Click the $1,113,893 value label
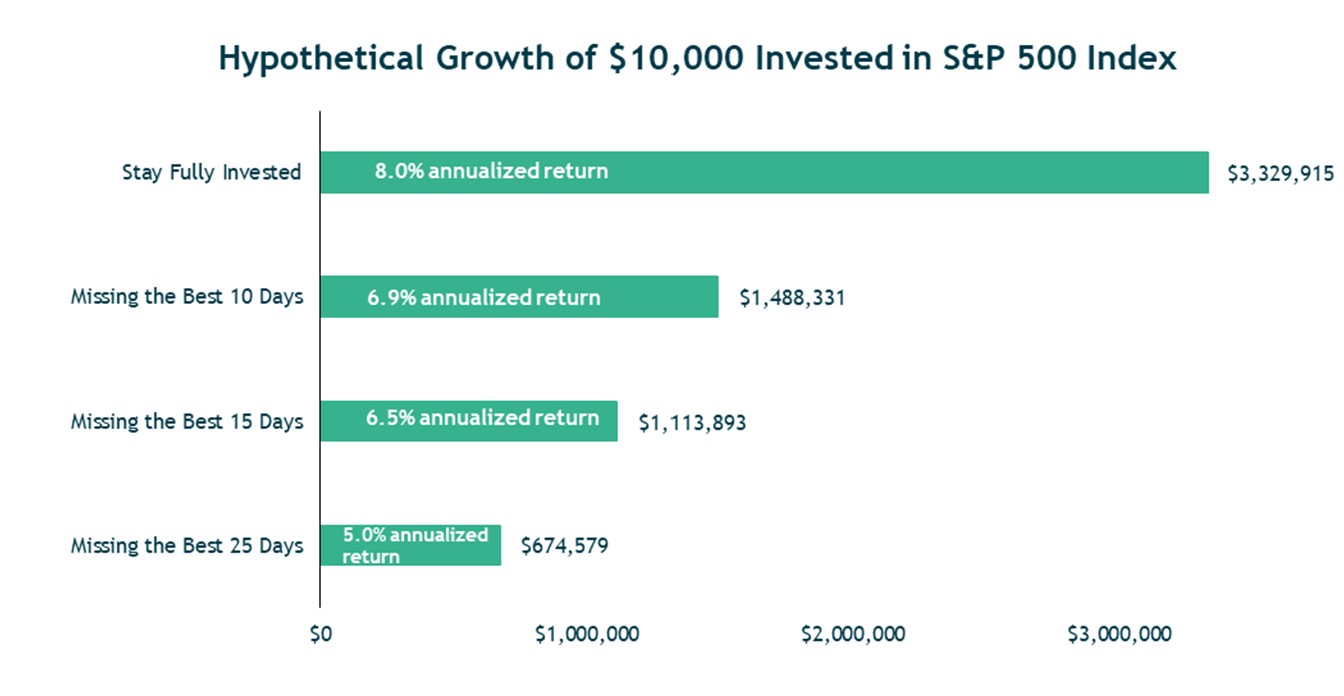 692,423
